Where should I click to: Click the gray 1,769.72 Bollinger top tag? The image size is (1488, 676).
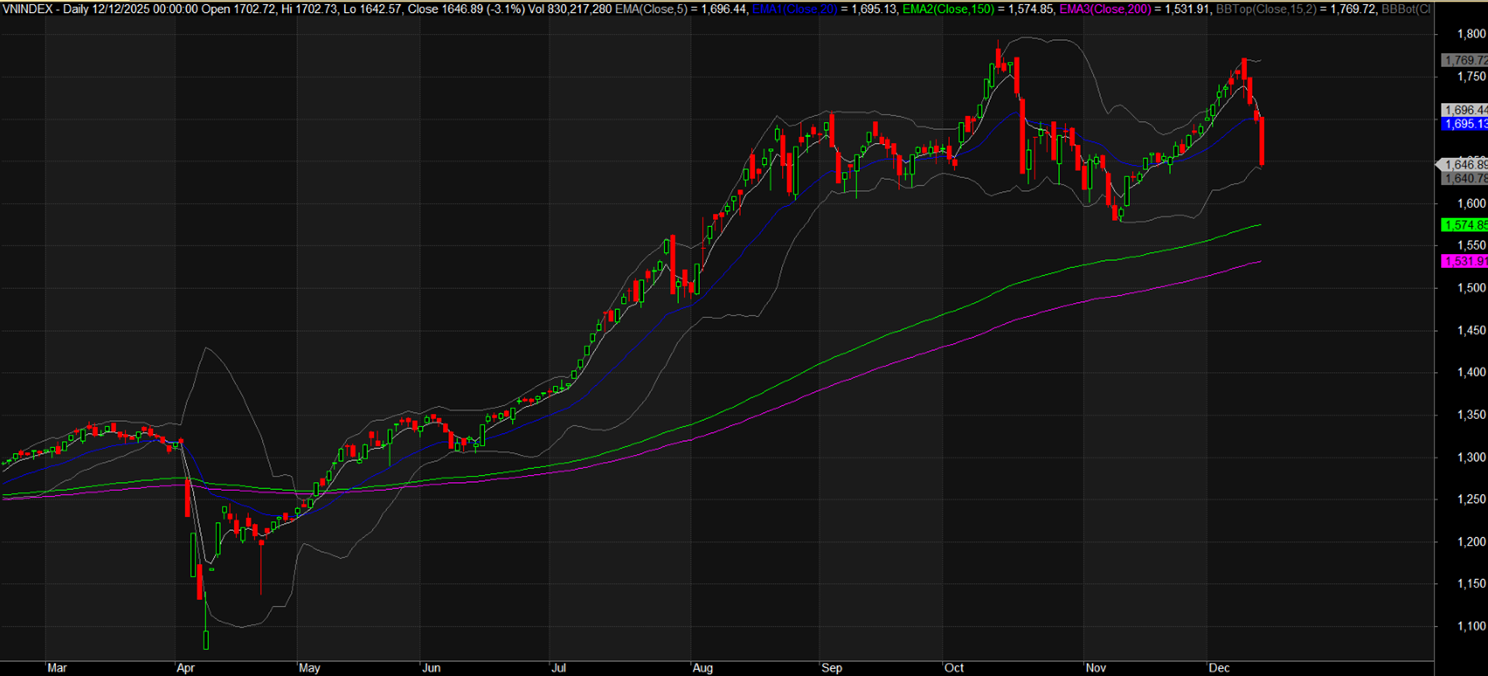(1463, 60)
